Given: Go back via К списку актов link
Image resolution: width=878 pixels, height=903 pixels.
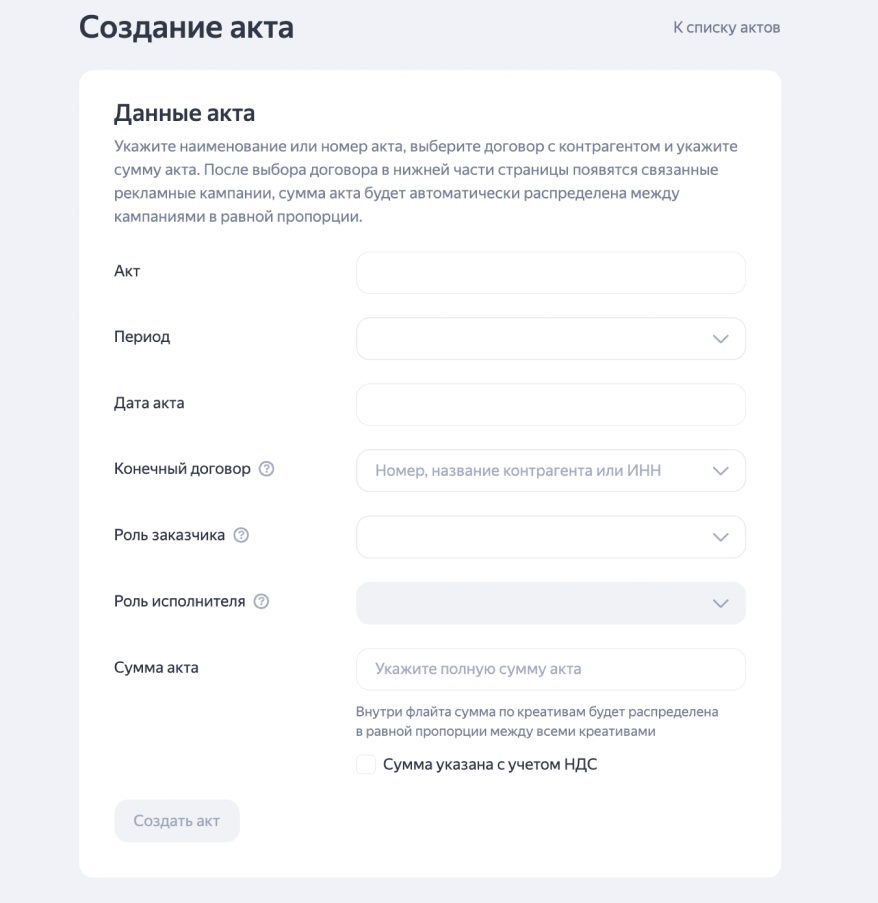Looking at the screenshot, I should [726, 28].
